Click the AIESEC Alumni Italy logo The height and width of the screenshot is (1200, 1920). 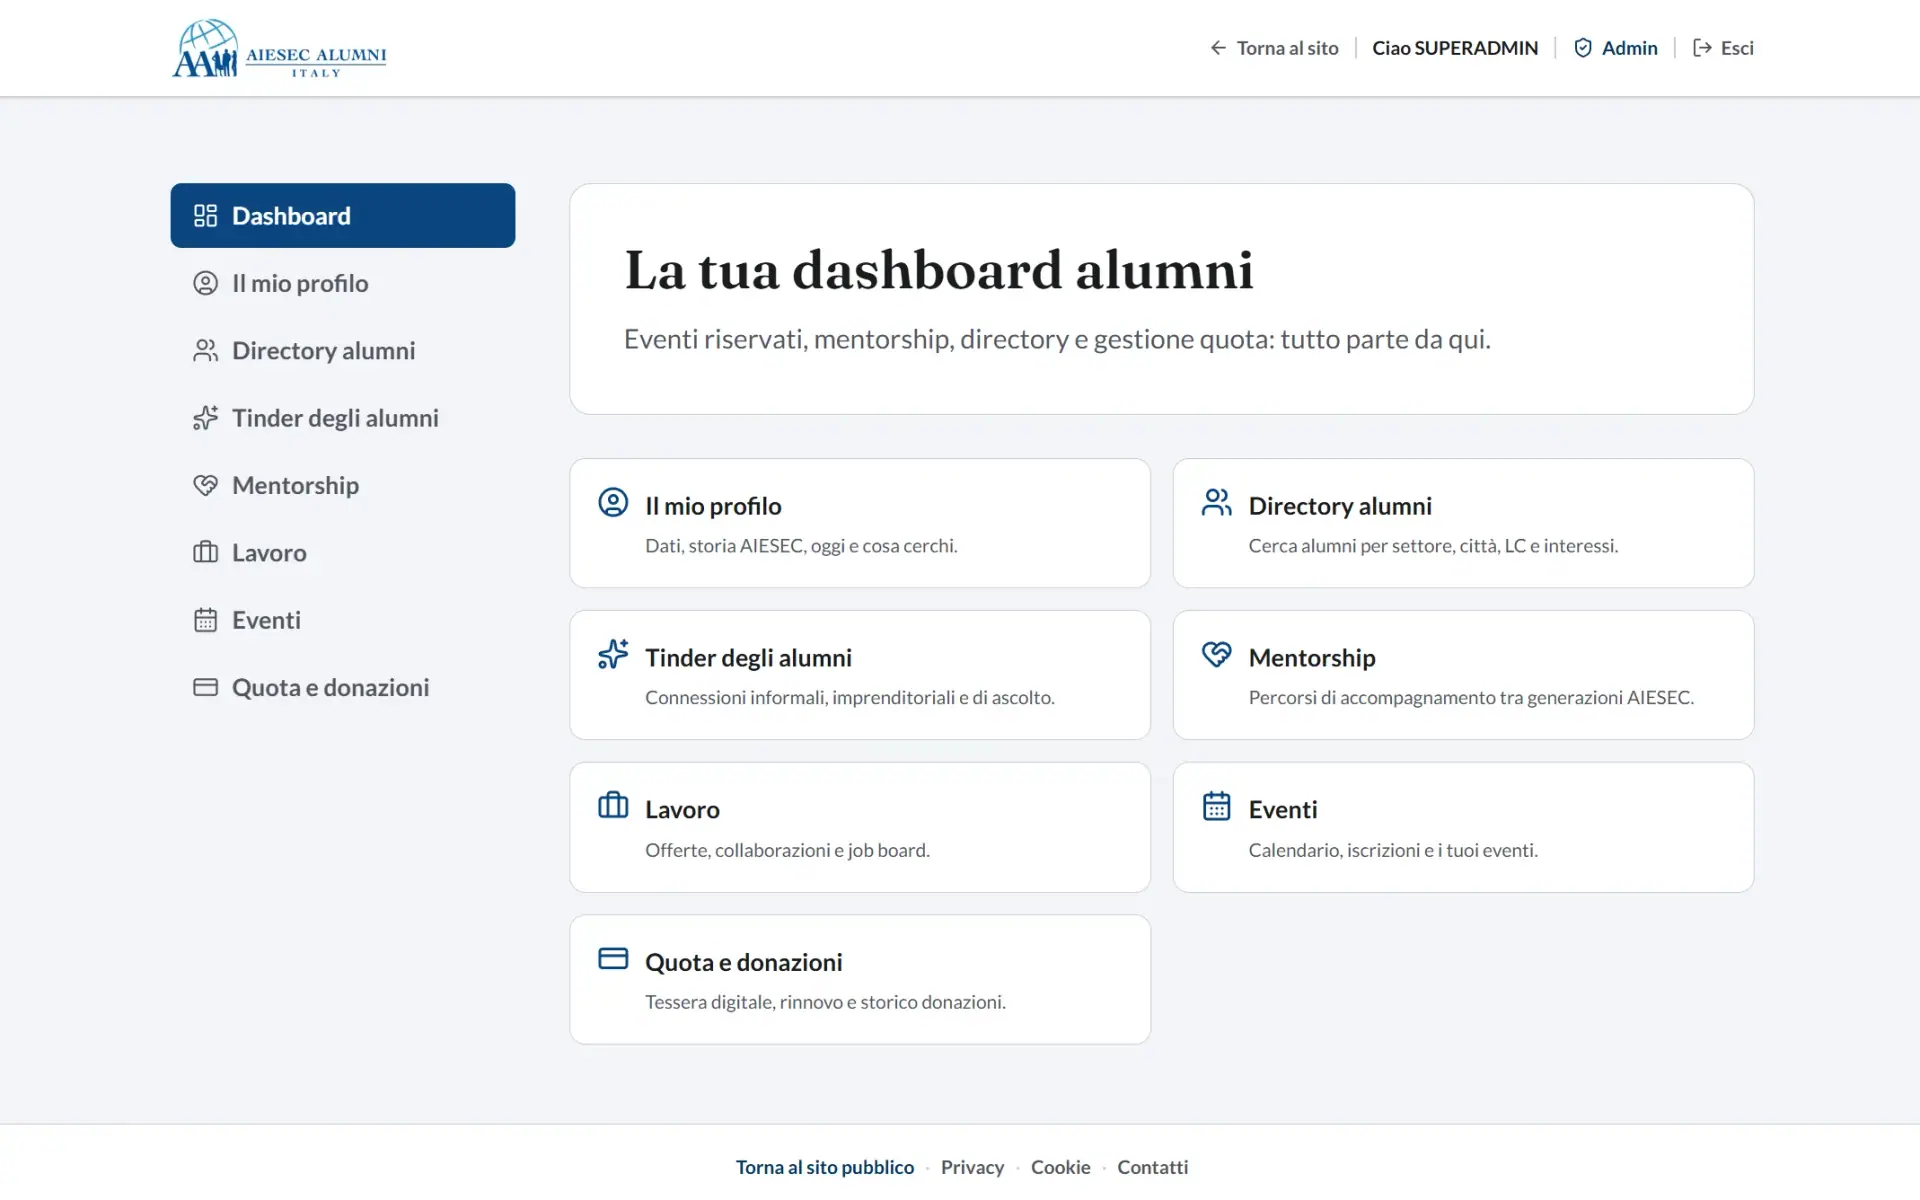coord(279,48)
